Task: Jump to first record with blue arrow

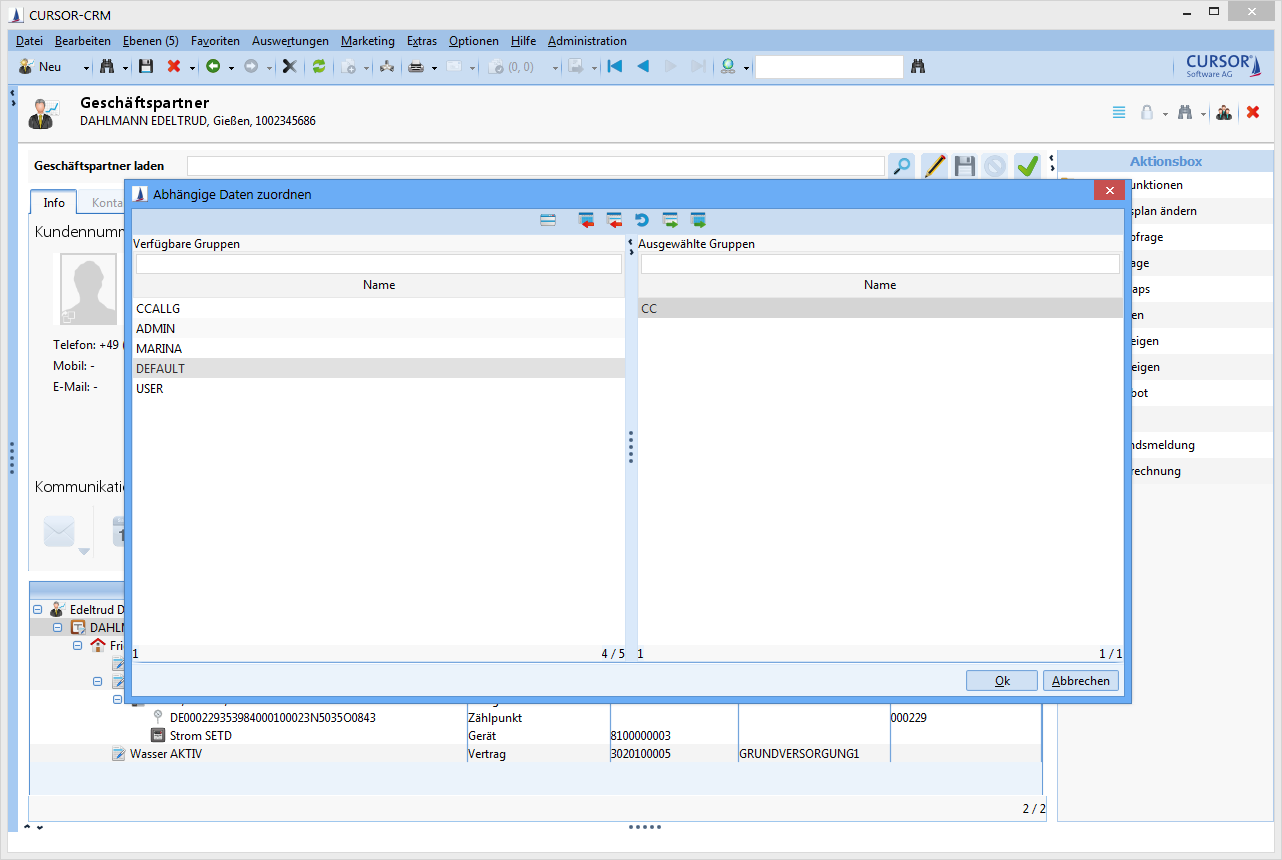Action: click(x=615, y=67)
